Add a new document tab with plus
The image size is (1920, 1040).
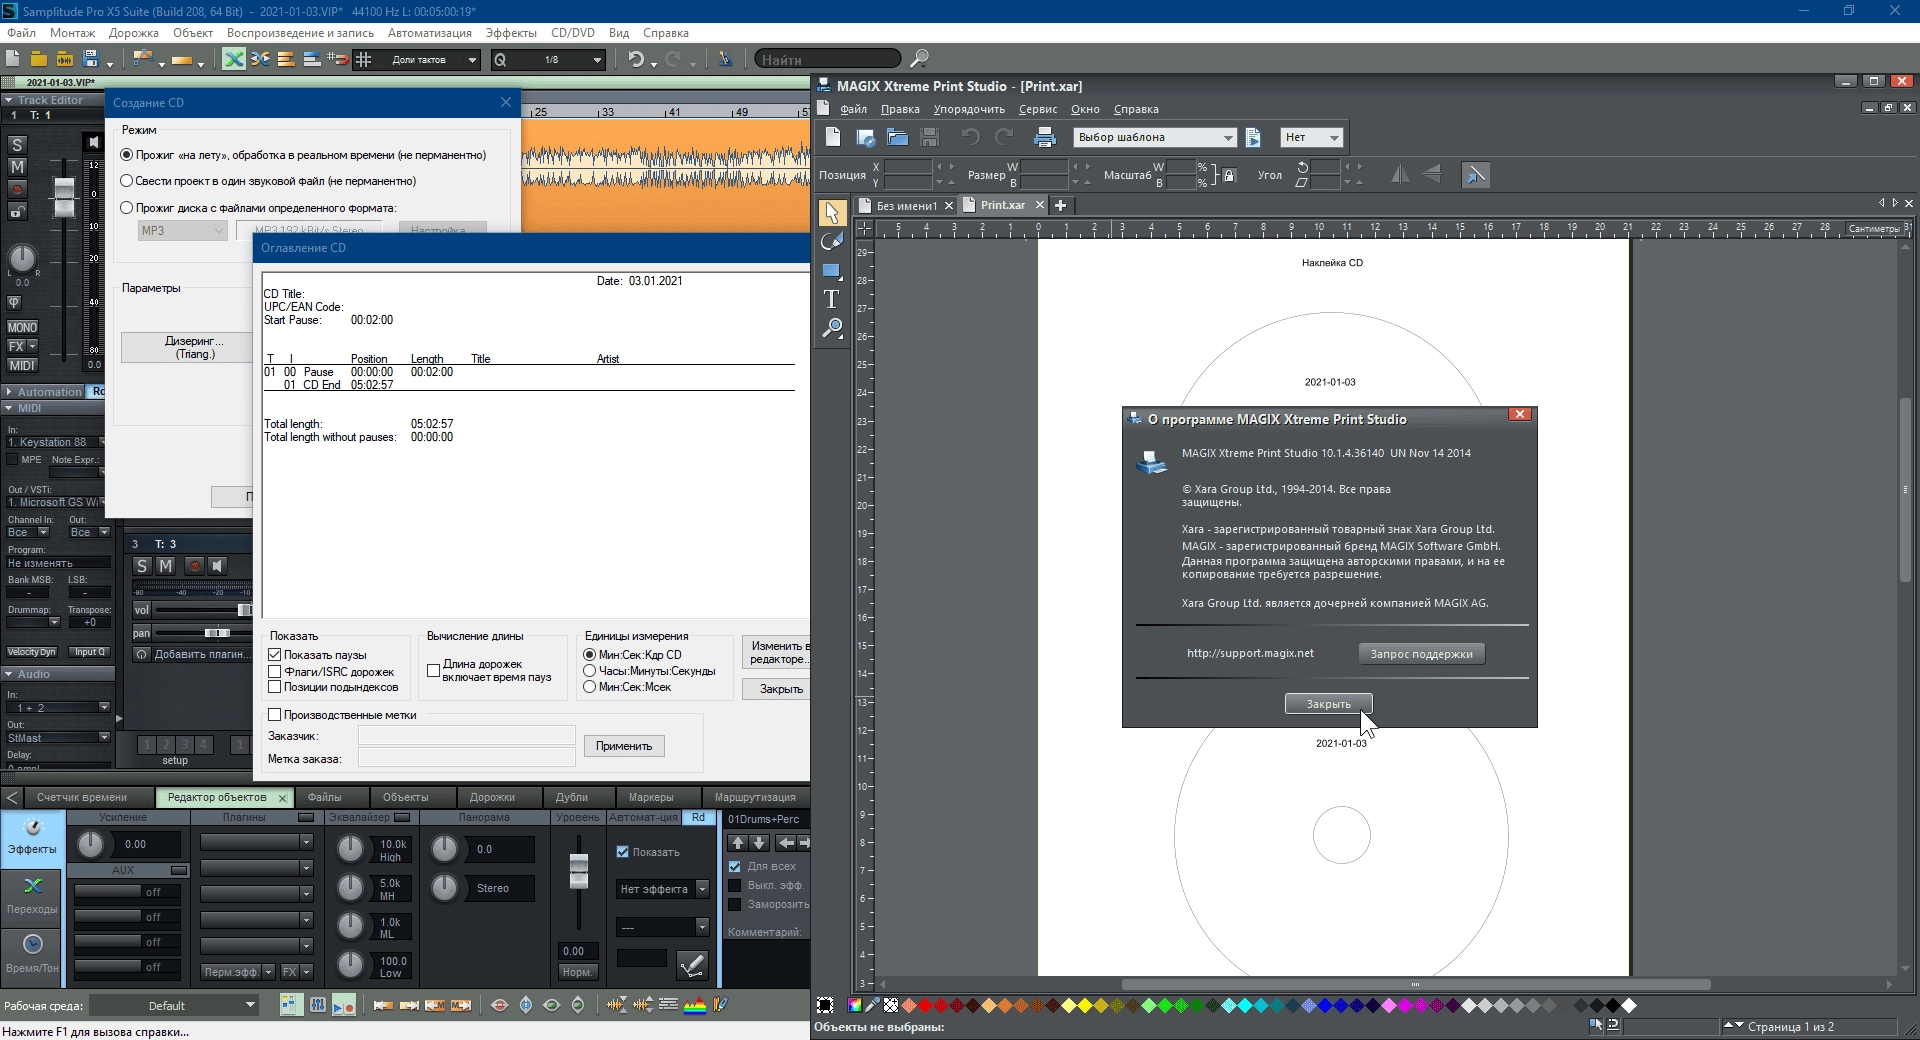(x=1060, y=205)
